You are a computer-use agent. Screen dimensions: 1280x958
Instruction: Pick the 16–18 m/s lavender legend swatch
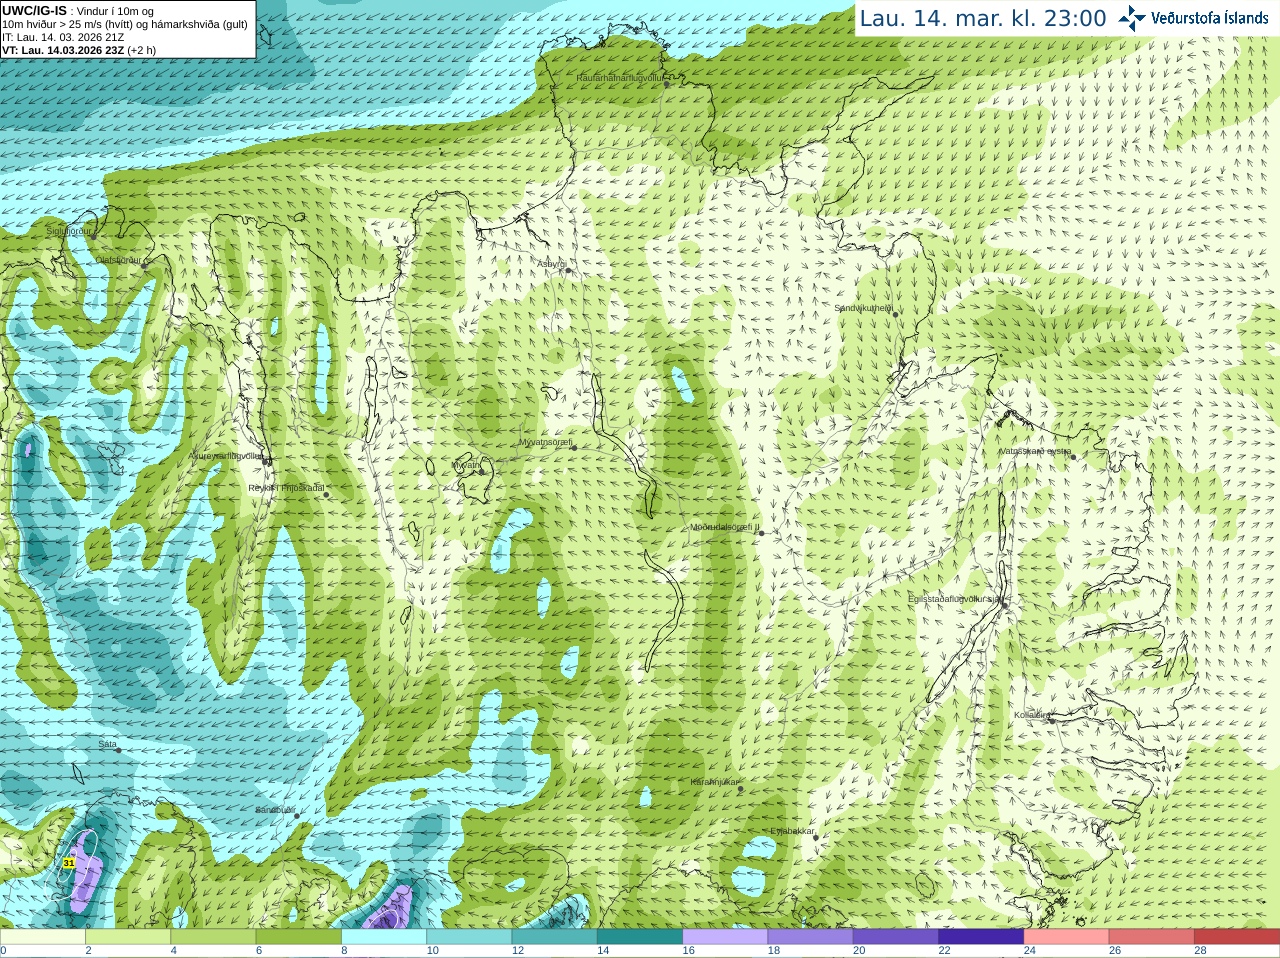point(725,937)
